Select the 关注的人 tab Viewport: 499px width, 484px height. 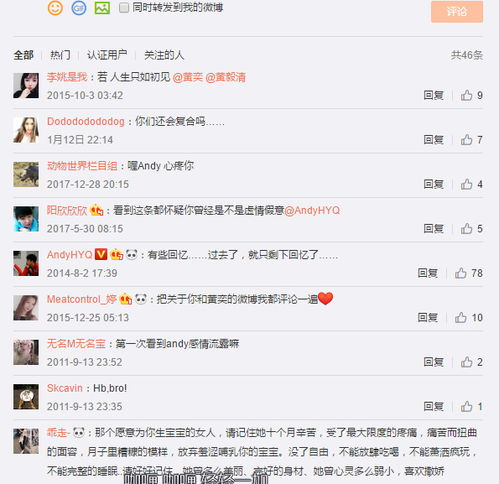tap(164, 55)
